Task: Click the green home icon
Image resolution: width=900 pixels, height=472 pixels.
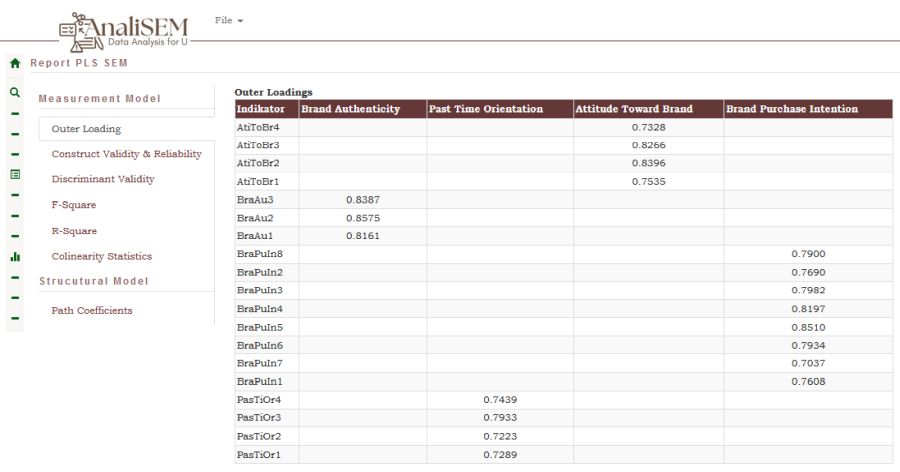Action: [15, 63]
